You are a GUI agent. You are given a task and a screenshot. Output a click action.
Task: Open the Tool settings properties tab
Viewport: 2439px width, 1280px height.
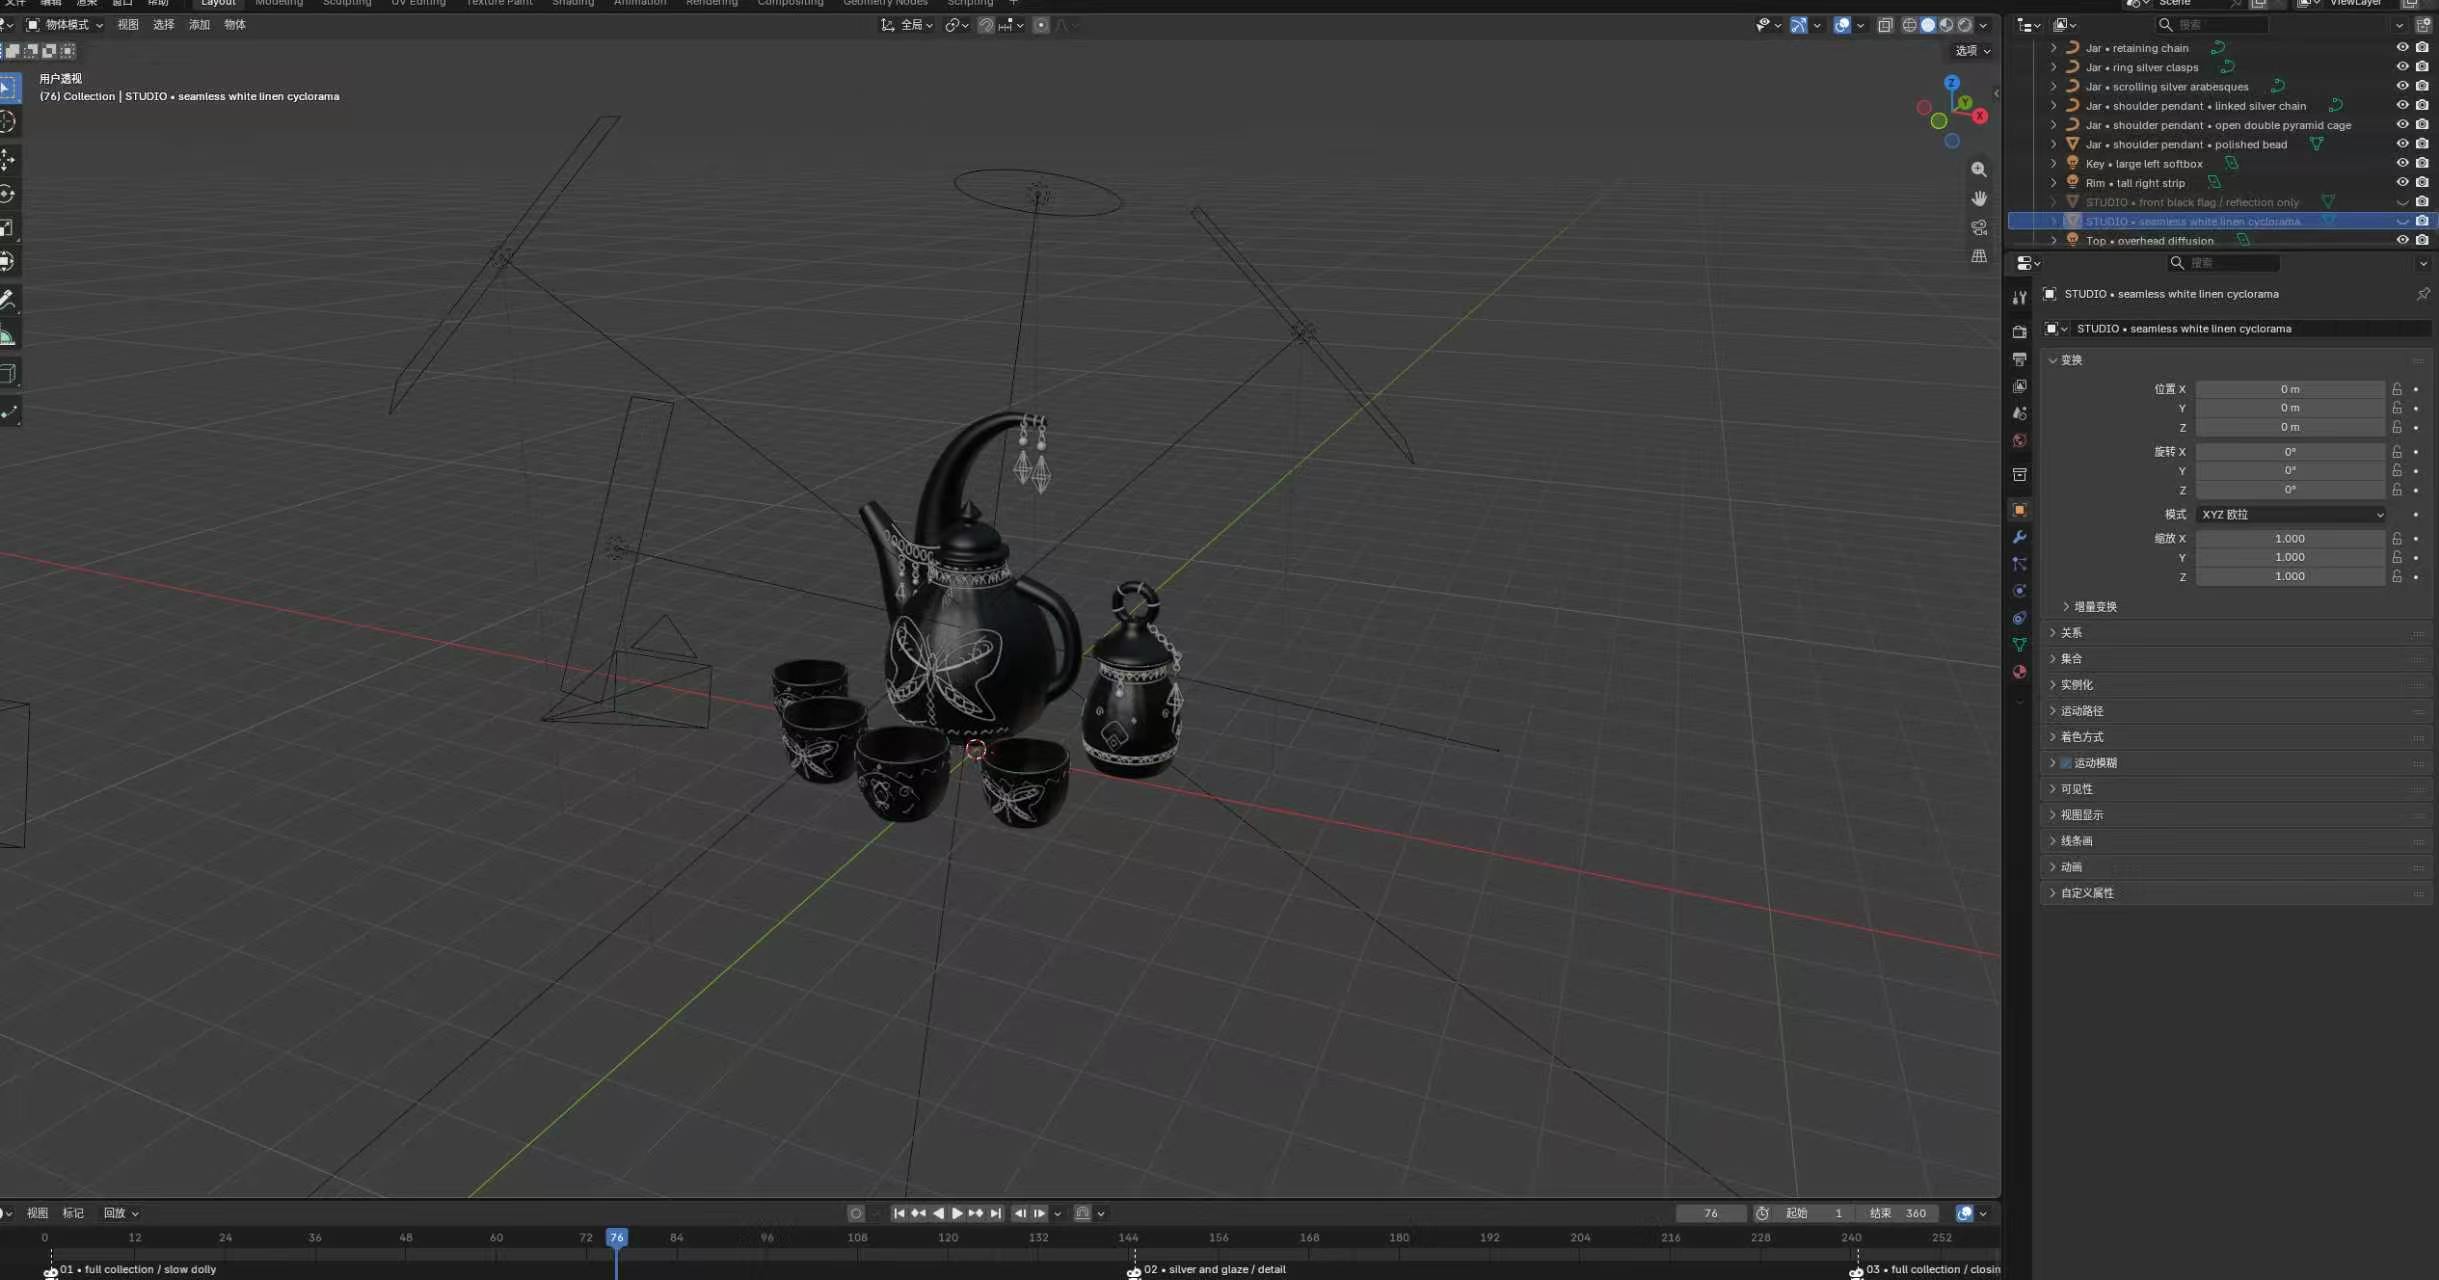click(x=2019, y=298)
